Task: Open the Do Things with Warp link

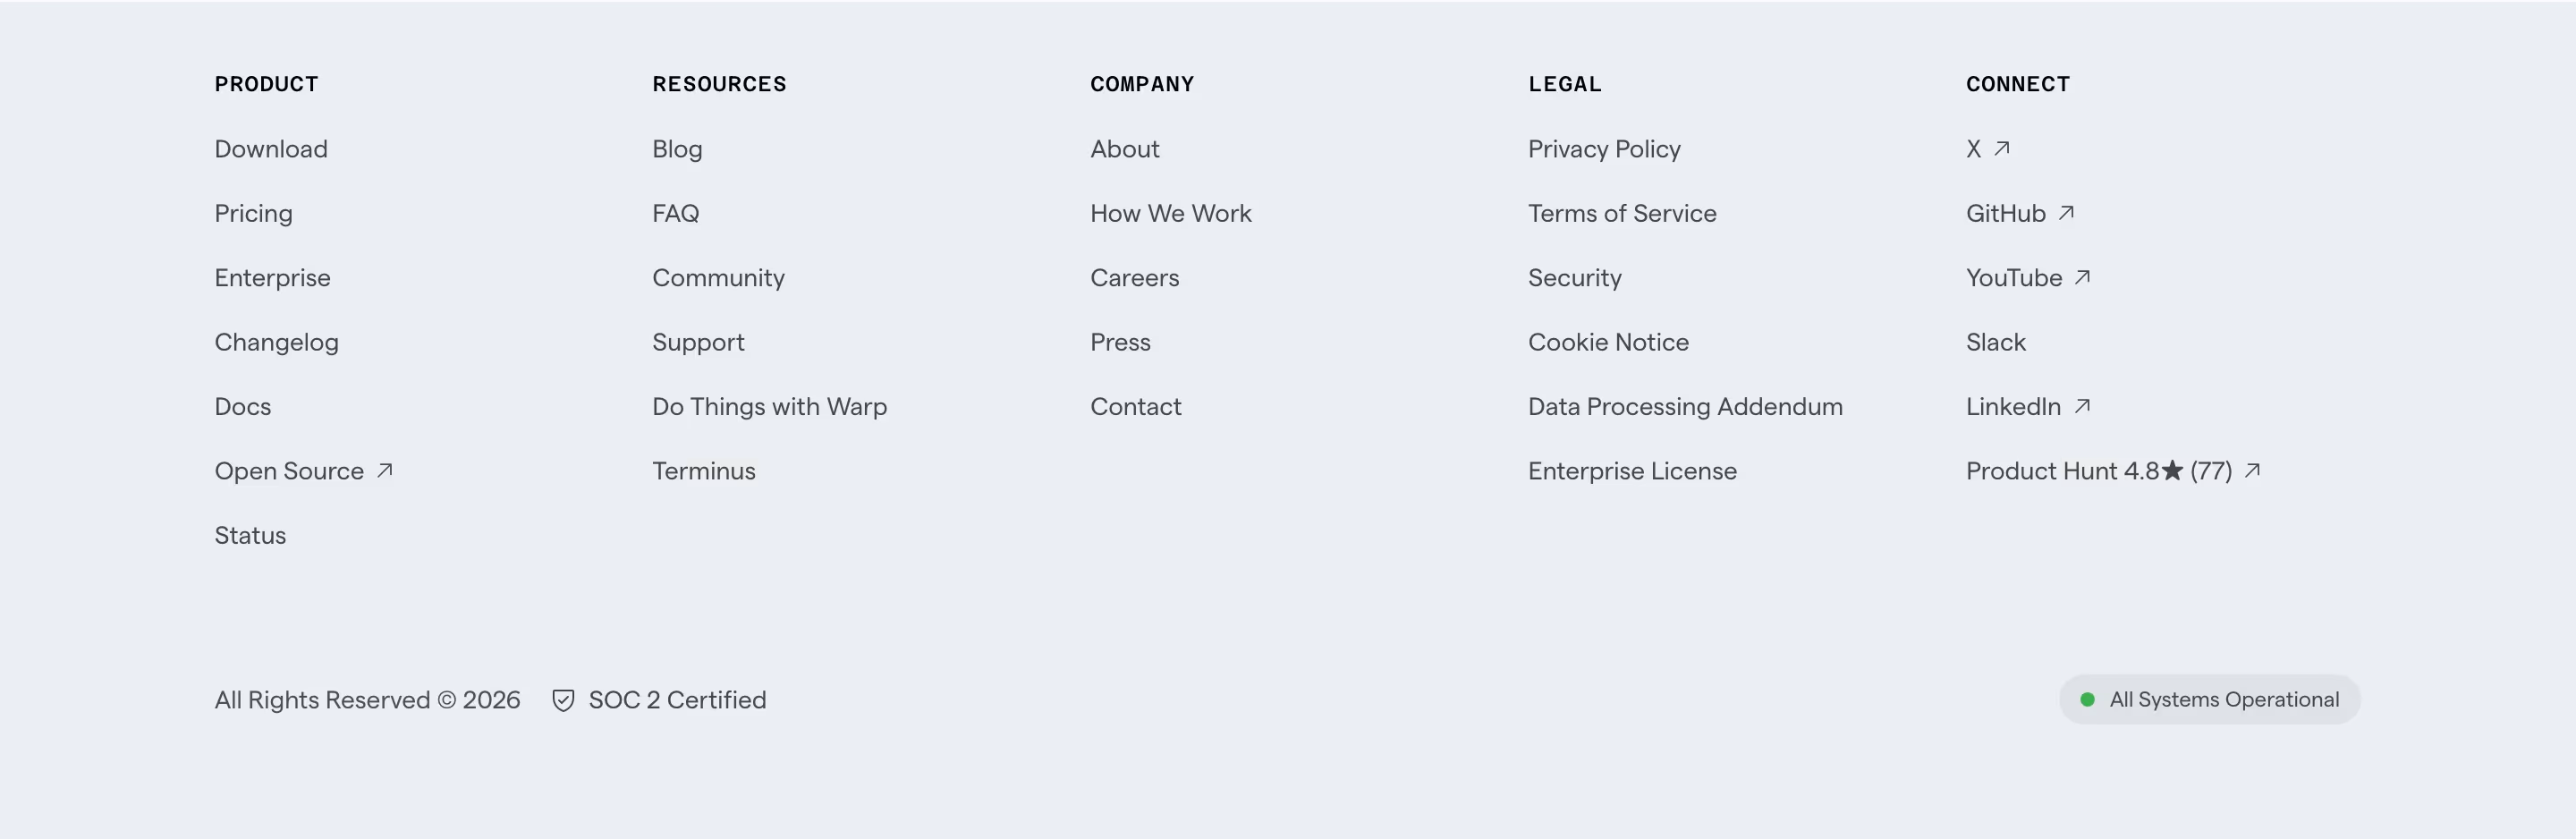Action: click(x=770, y=407)
